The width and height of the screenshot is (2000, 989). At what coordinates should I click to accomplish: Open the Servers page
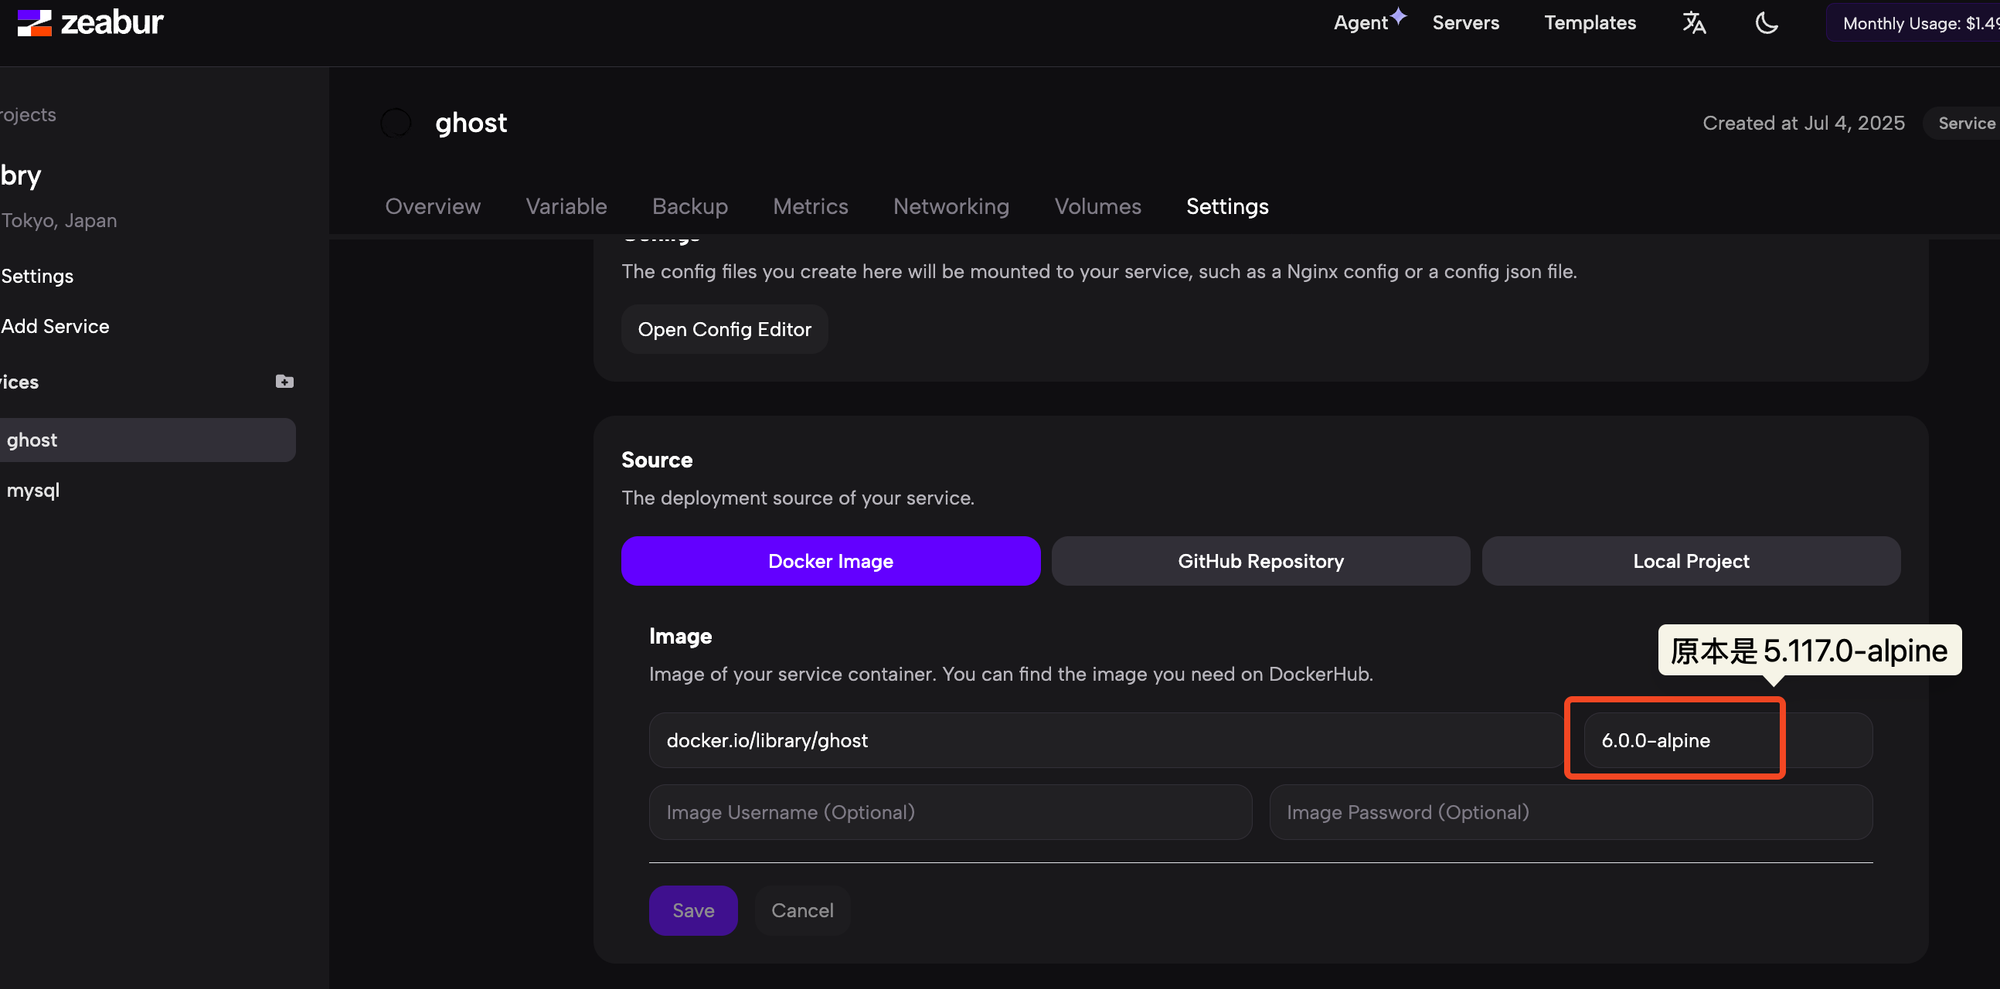pos(1466,23)
